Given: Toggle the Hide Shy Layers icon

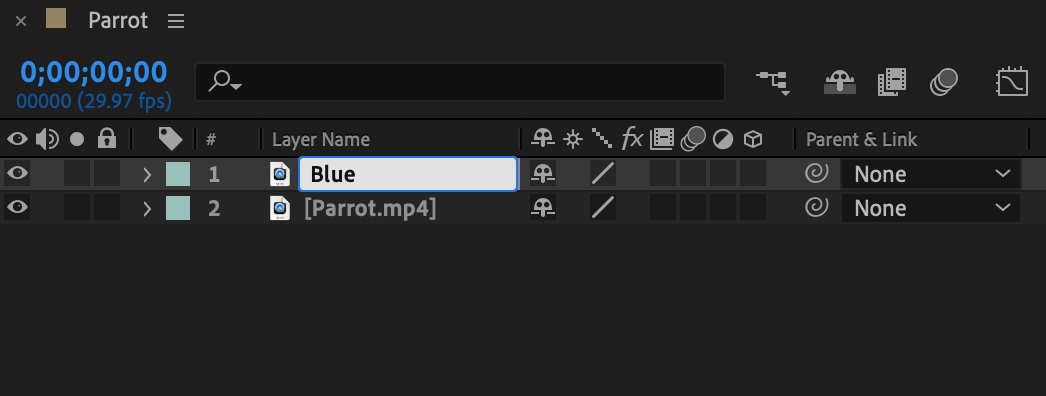Looking at the screenshot, I should (x=840, y=83).
